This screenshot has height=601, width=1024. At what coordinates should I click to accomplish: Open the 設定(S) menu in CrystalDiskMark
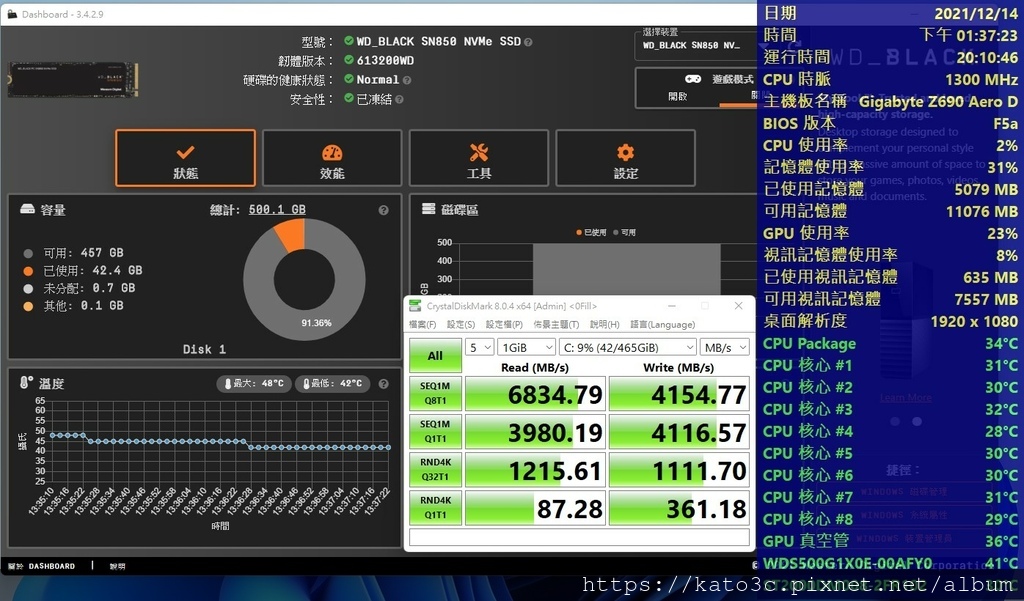point(461,325)
